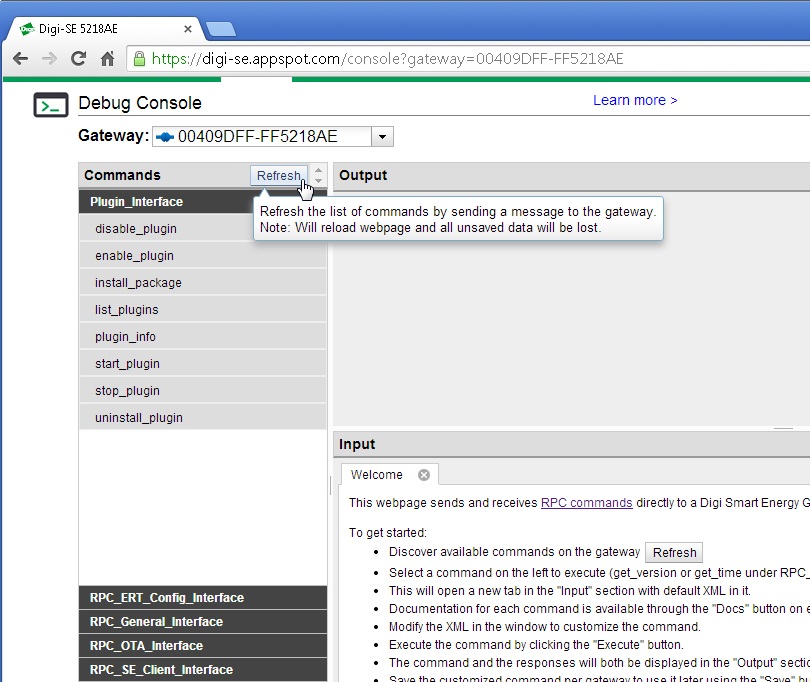810x682 pixels.
Task: Close the Welcome tab with its X icon
Action: click(424, 475)
